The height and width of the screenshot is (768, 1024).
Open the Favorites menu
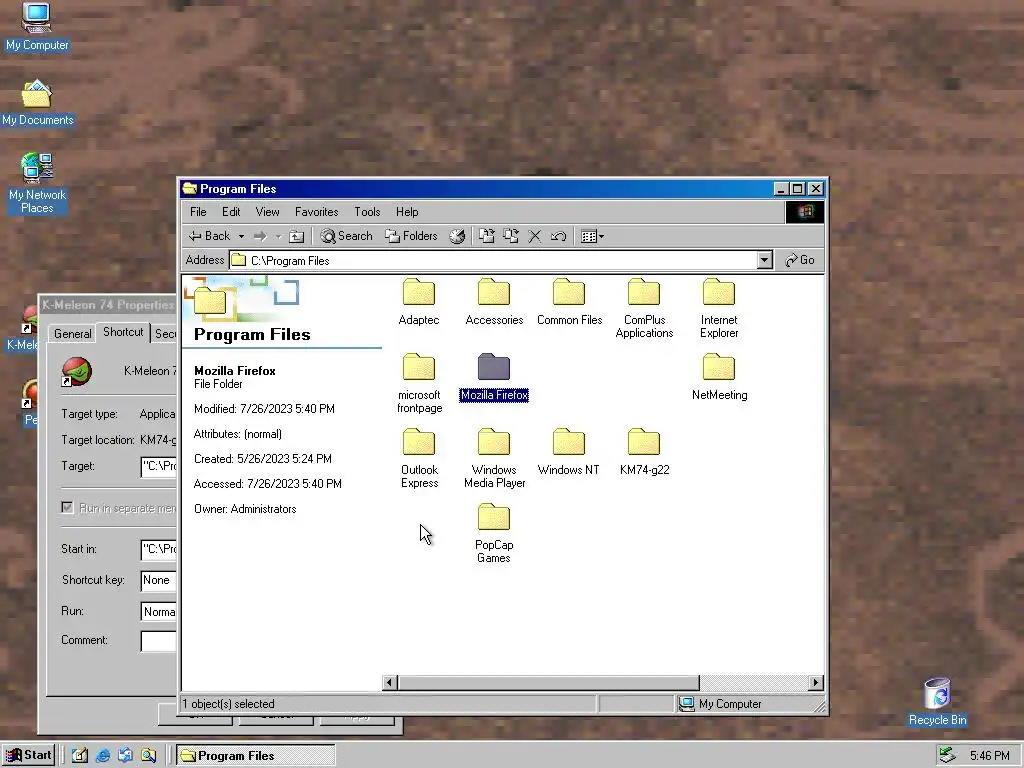(x=317, y=212)
